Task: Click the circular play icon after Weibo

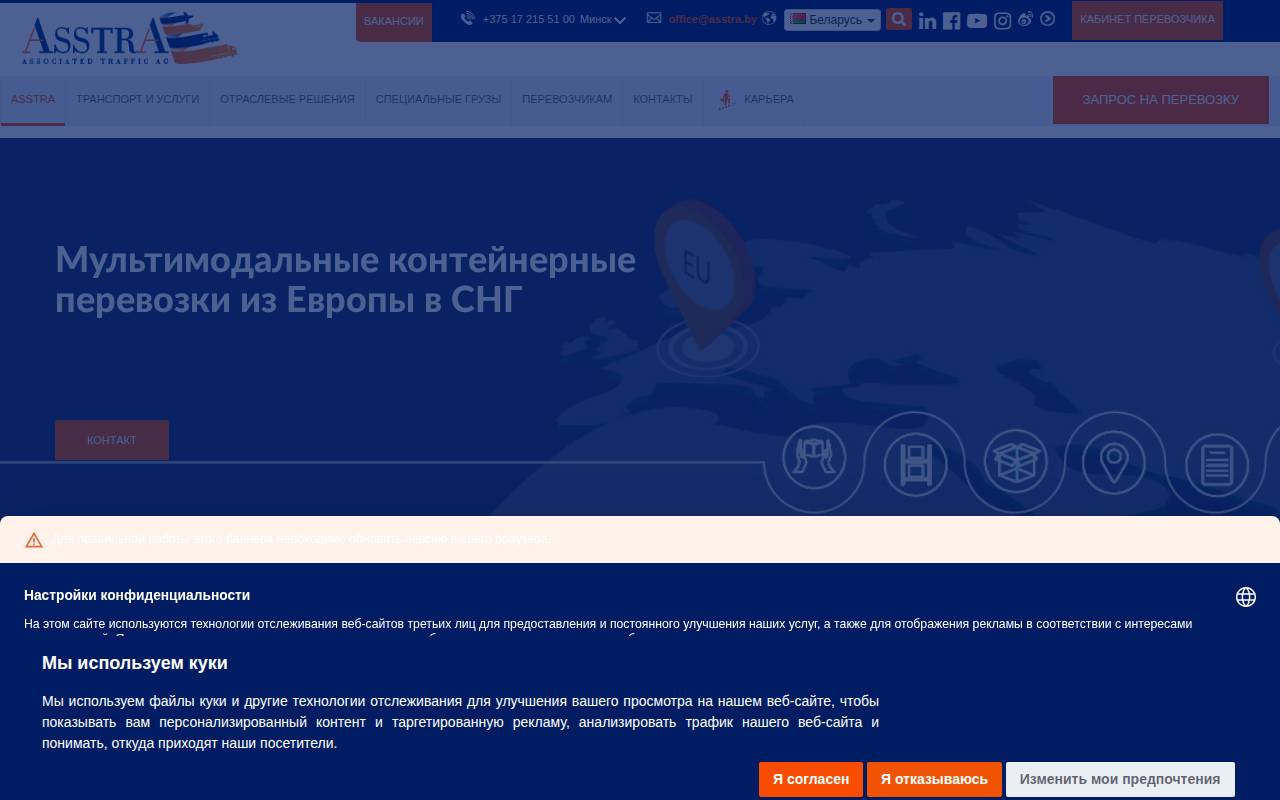Action: coord(1047,19)
